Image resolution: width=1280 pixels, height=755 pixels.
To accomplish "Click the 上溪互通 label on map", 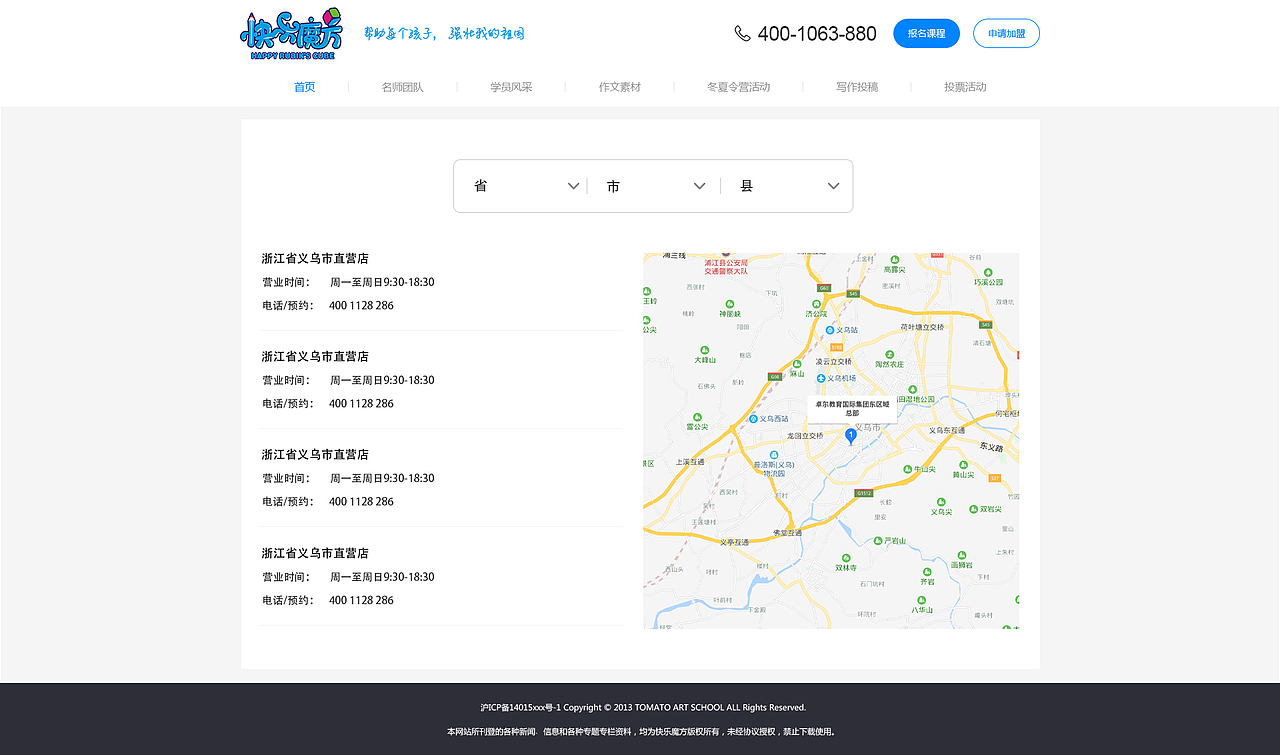I will click(x=690, y=461).
